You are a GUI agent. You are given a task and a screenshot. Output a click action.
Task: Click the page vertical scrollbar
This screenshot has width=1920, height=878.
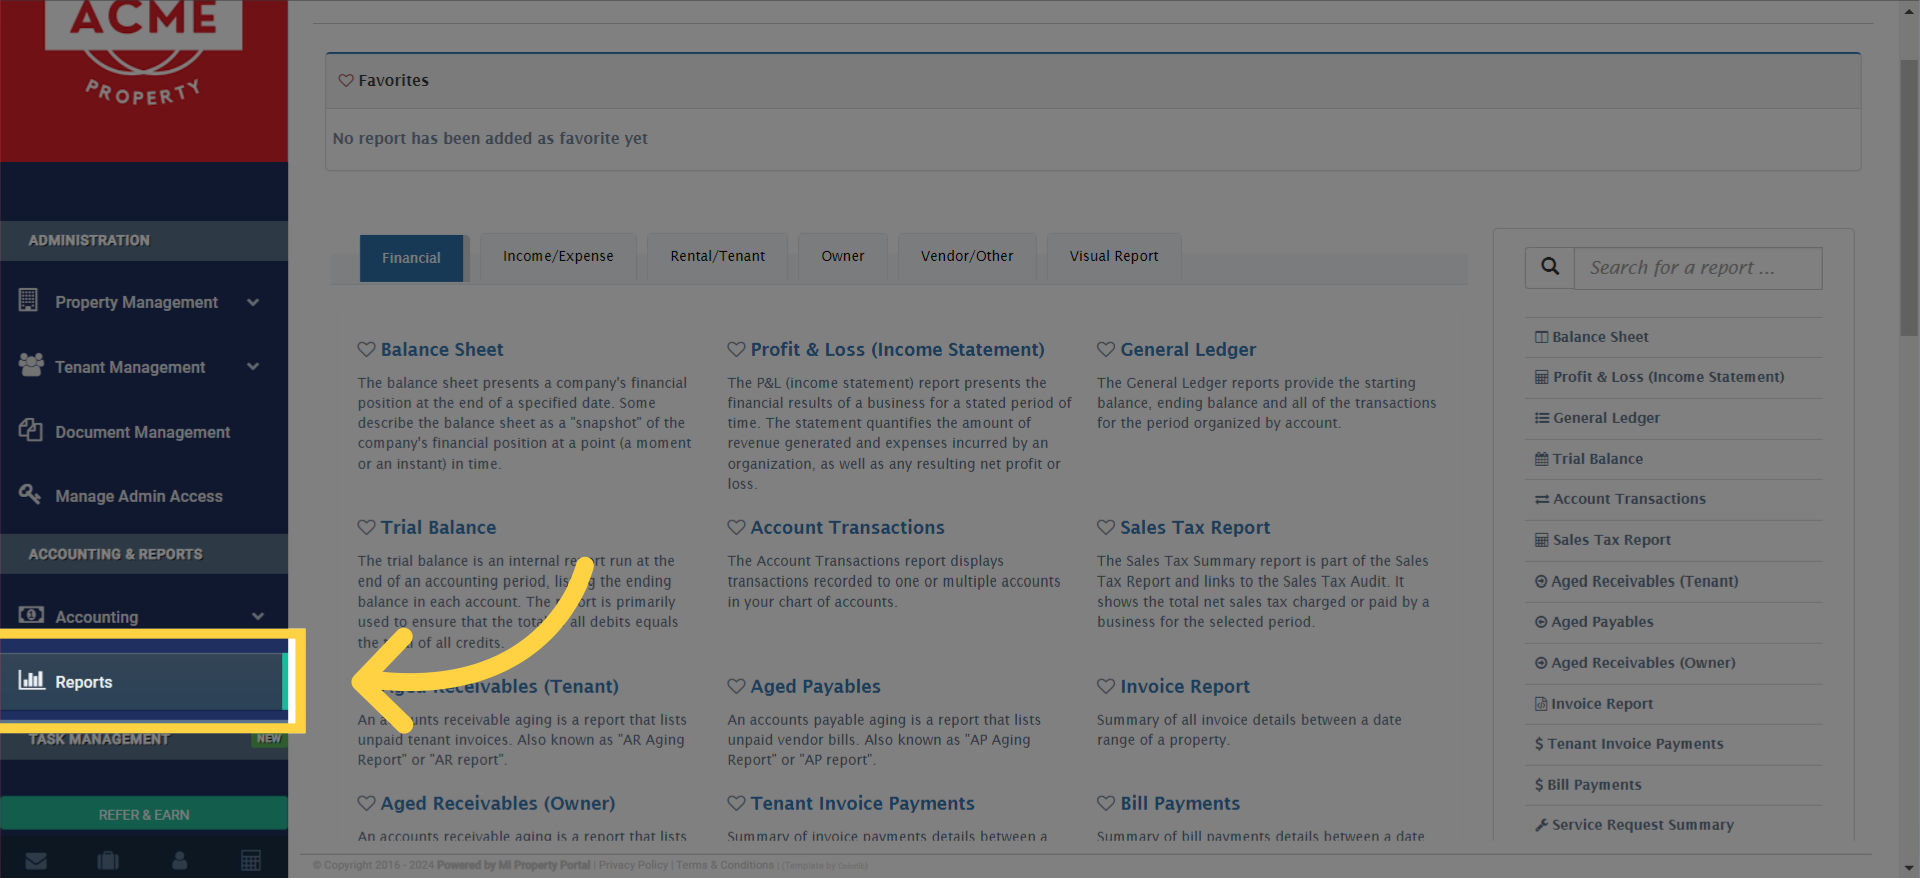pyautogui.click(x=1909, y=199)
